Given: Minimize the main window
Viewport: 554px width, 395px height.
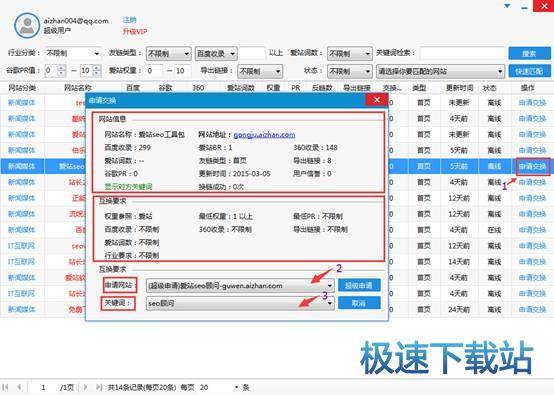Looking at the screenshot, I should click(524, 7).
